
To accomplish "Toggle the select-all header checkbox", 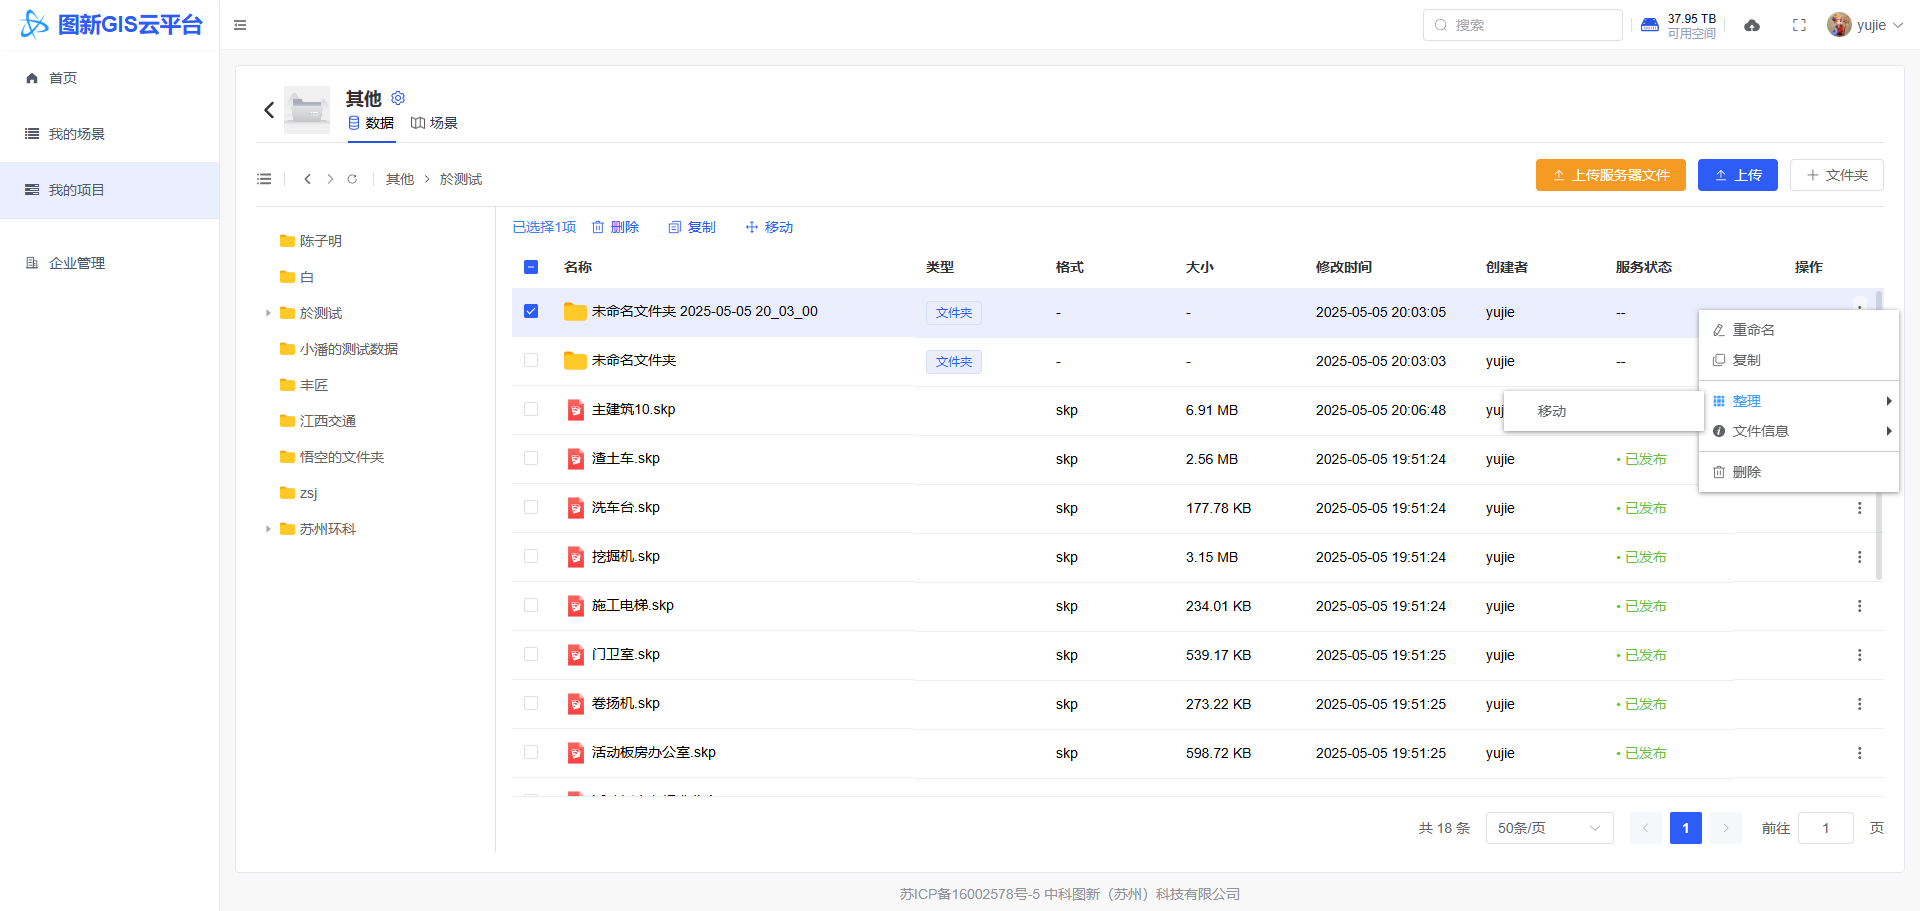I will pyautogui.click(x=531, y=267).
